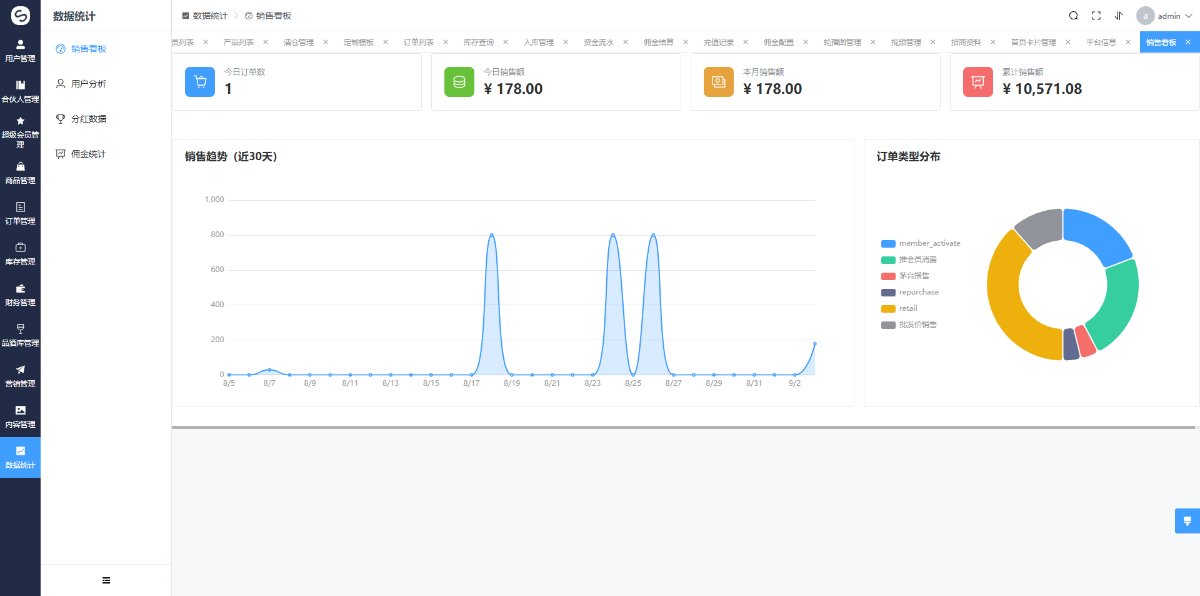
Task: Navigate to 财务管理
Action: 20,294
